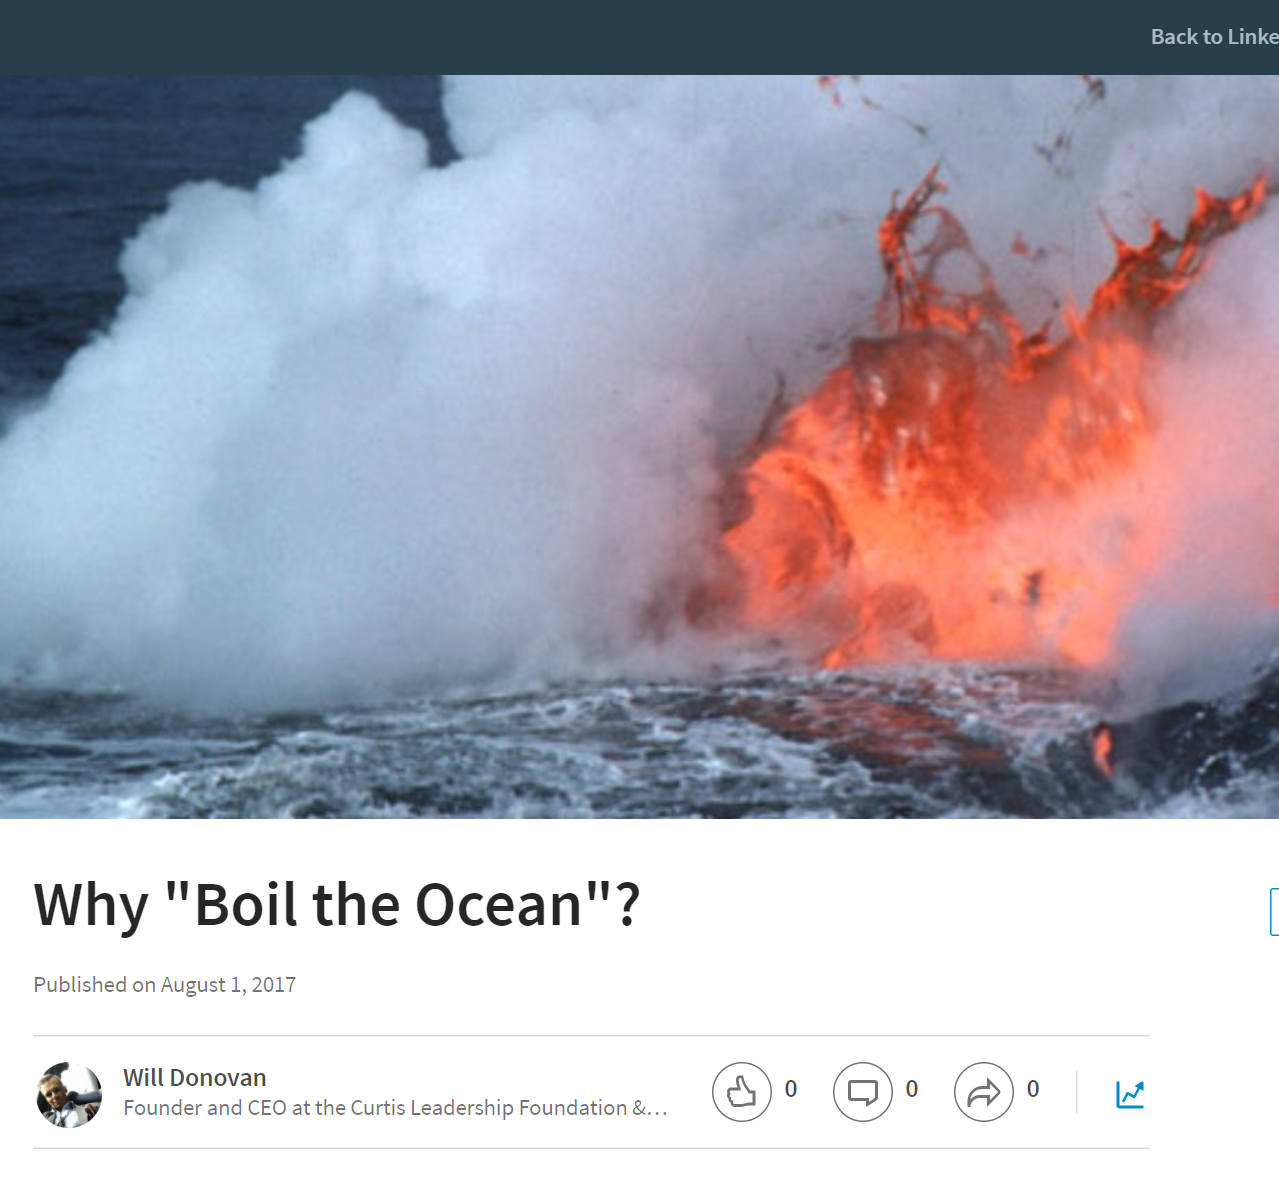Click Will Donovan's profile picture

(x=69, y=1095)
